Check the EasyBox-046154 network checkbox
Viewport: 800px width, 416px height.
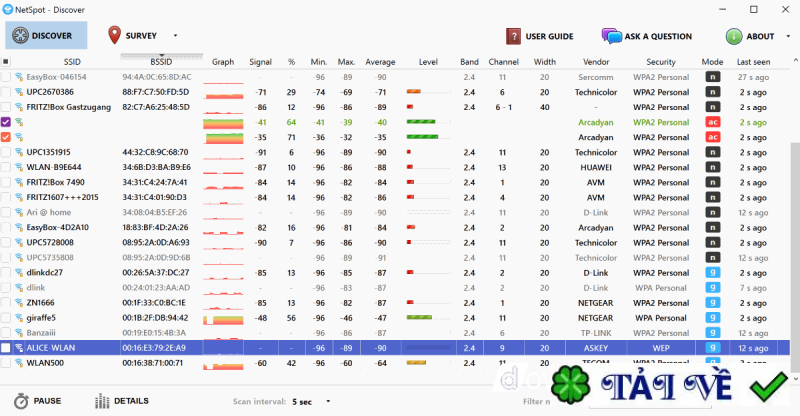click(6, 77)
